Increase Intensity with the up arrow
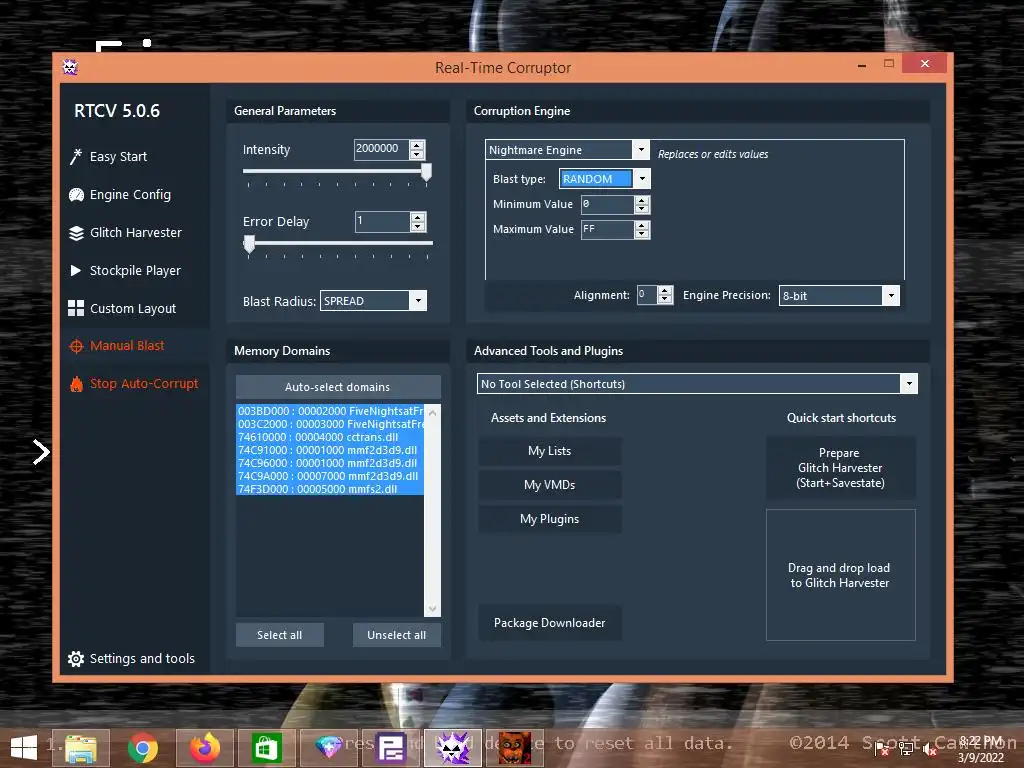The height and width of the screenshot is (768, 1024). click(417, 145)
